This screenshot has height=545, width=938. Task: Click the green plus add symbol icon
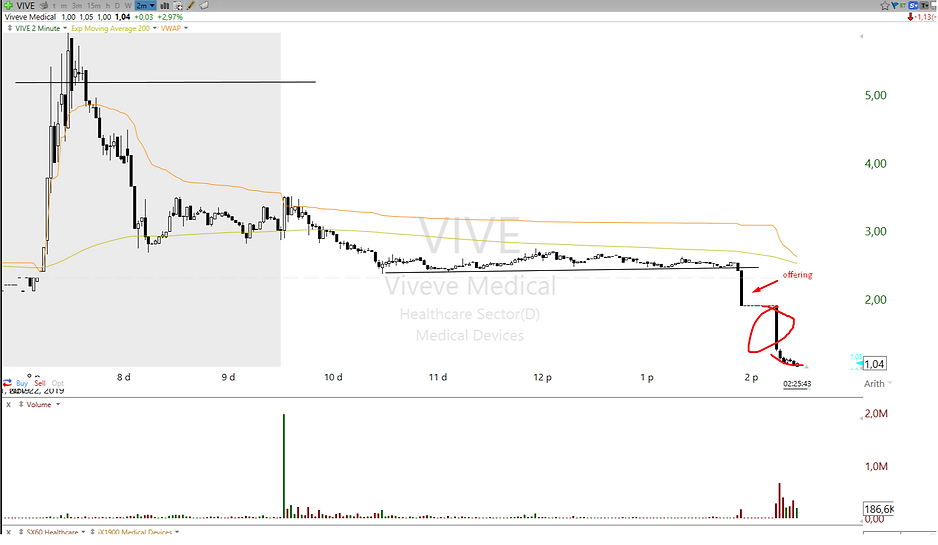[7, 6]
